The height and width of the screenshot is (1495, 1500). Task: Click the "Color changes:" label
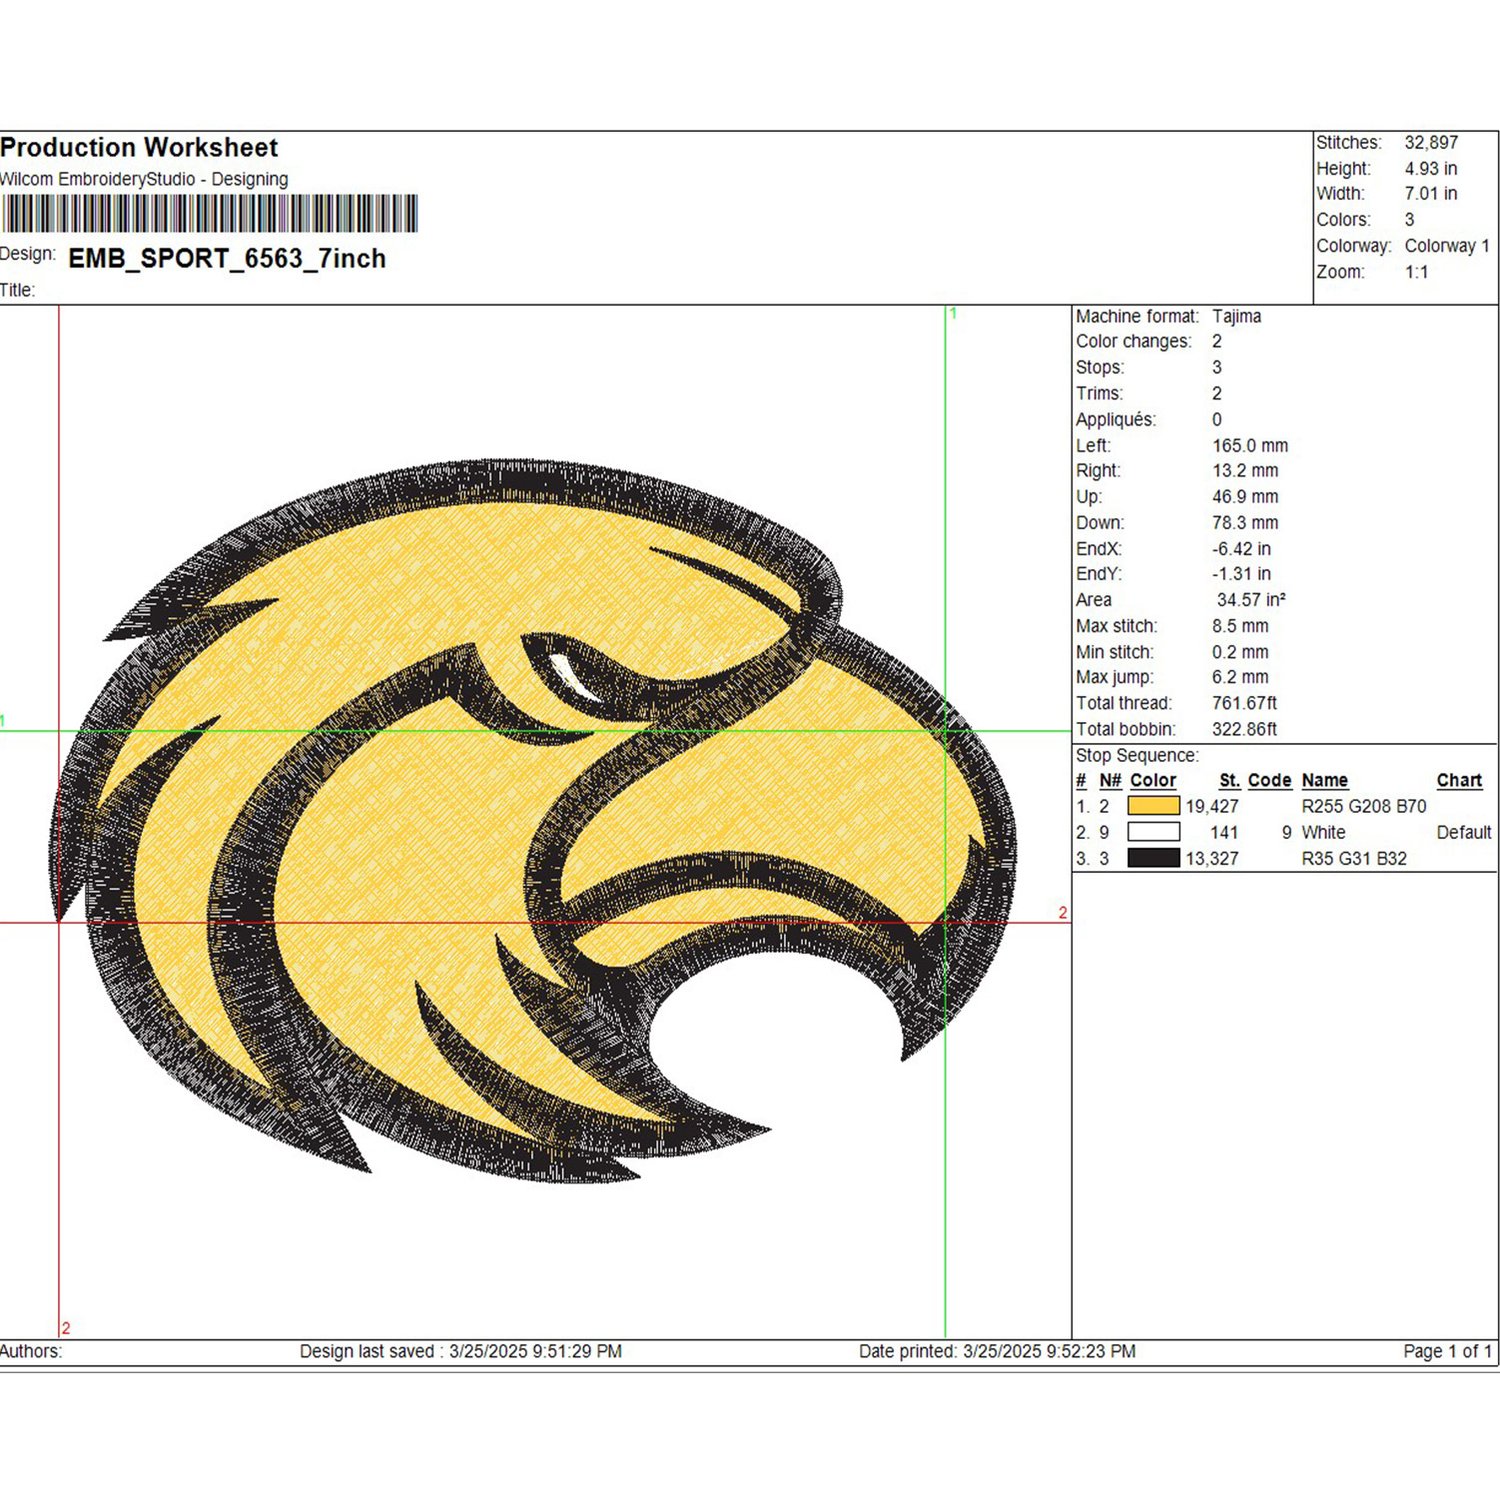pos(1134,342)
